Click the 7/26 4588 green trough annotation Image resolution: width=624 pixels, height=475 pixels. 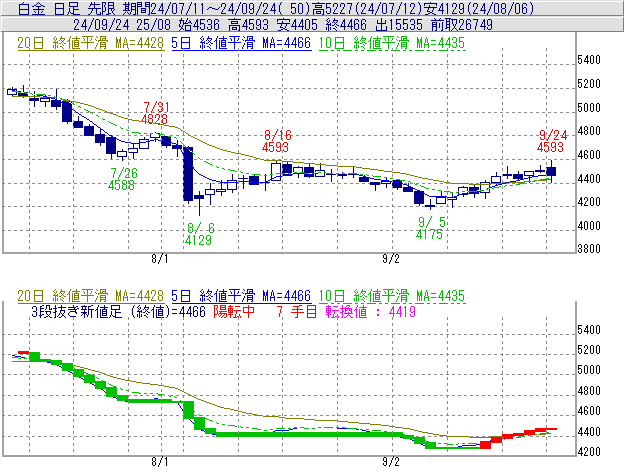pyautogui.click(x=122, y=179)
